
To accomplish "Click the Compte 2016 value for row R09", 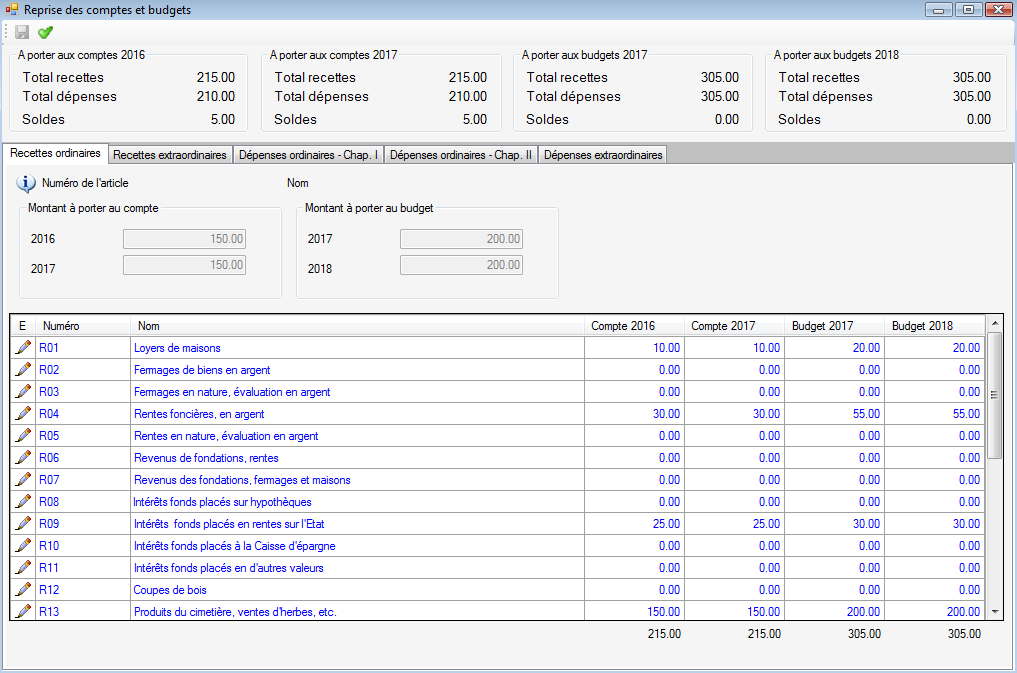I will tap(634, 523).
